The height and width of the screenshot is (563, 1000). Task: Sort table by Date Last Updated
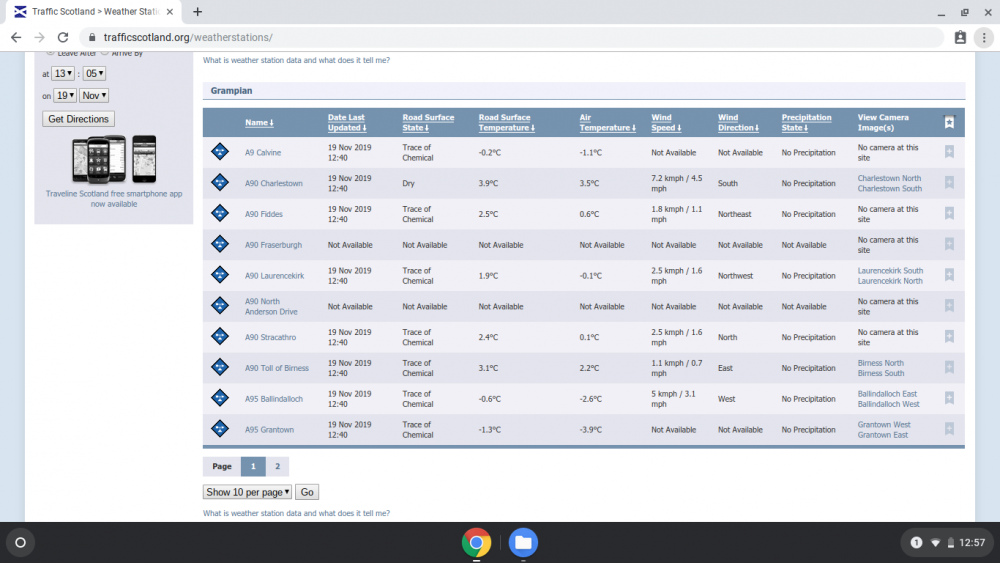(x=347, y=122)
